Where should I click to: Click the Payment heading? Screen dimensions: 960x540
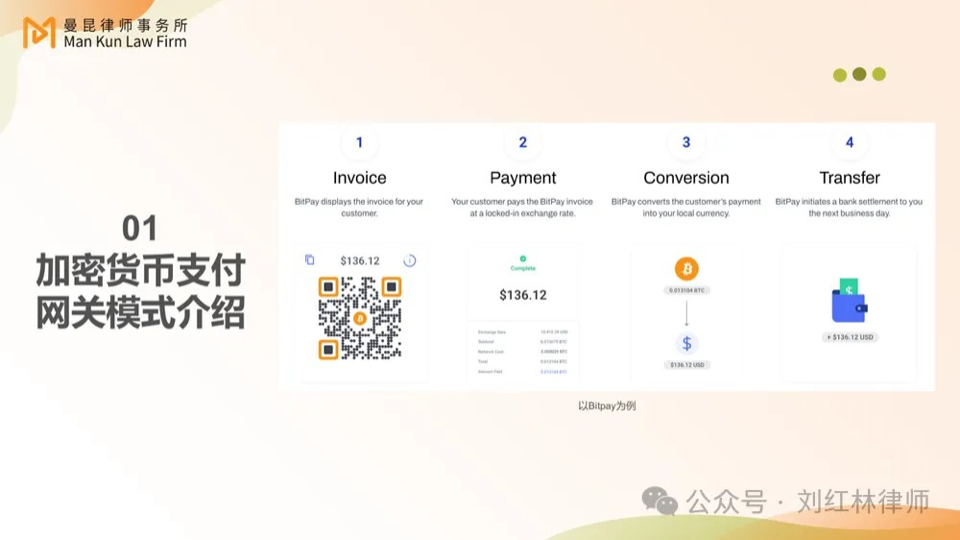tap(523, 178)
